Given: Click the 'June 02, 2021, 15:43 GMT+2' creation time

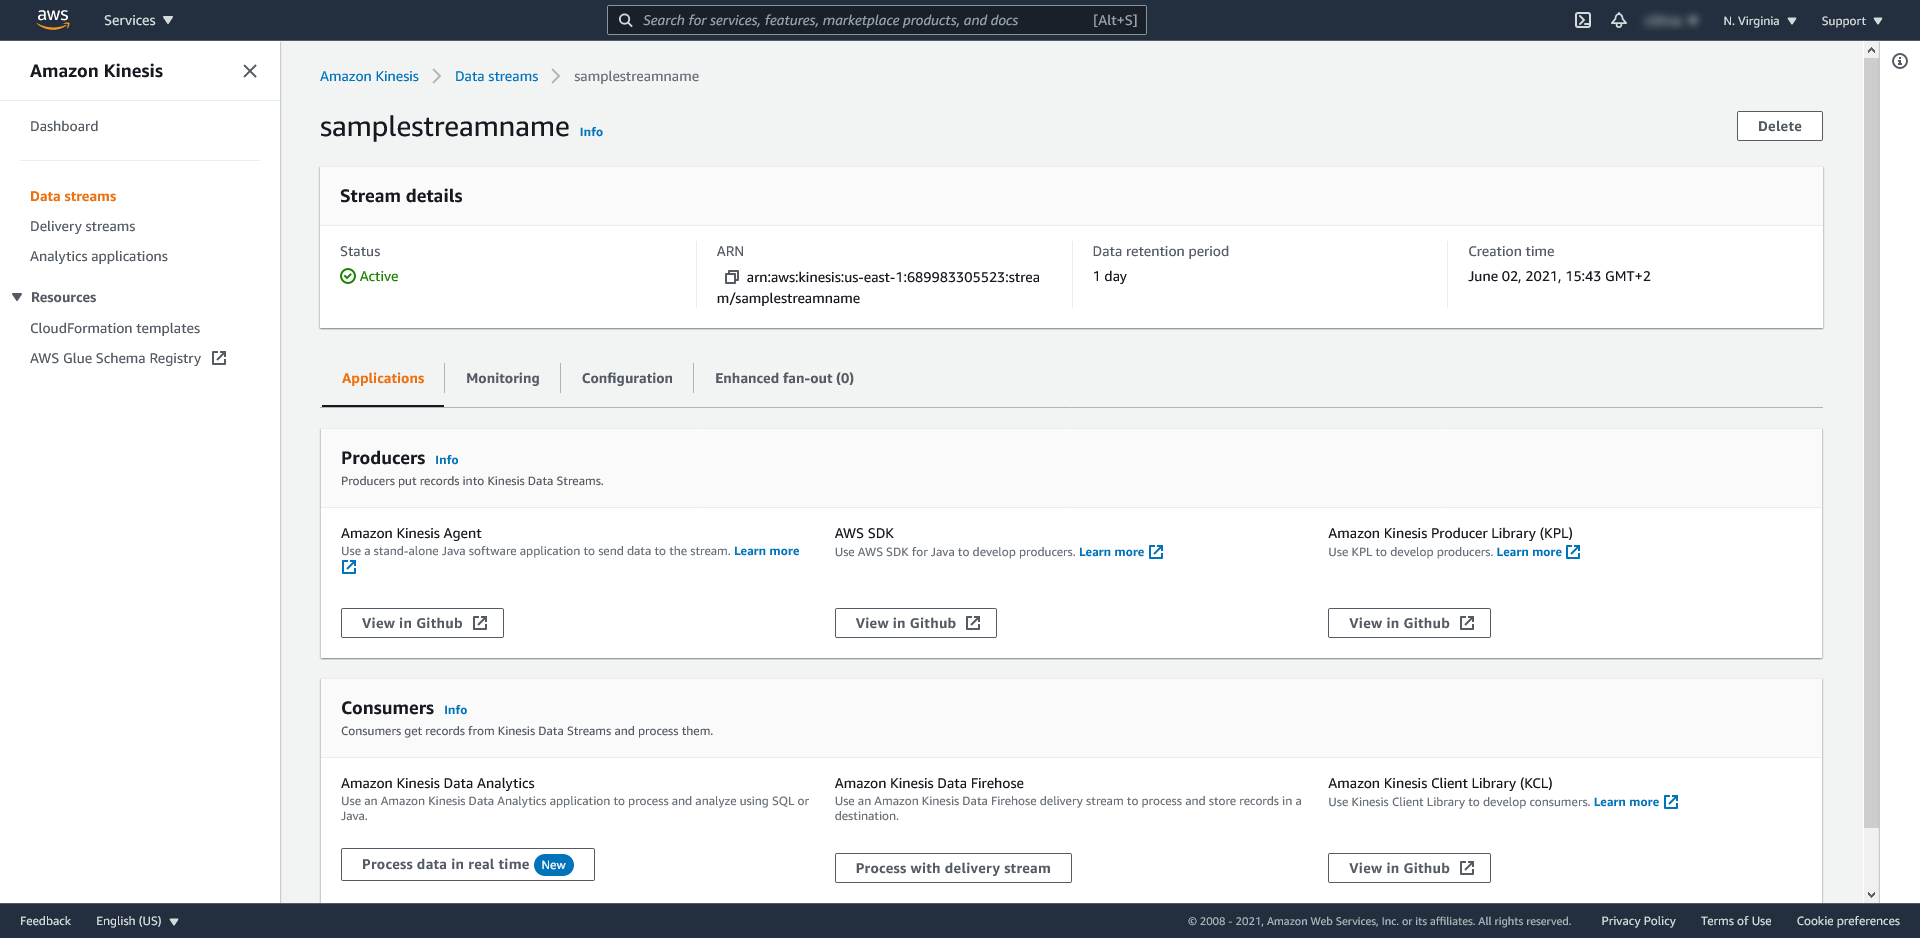Looking at the screenshot, I should coord(1559,276).
